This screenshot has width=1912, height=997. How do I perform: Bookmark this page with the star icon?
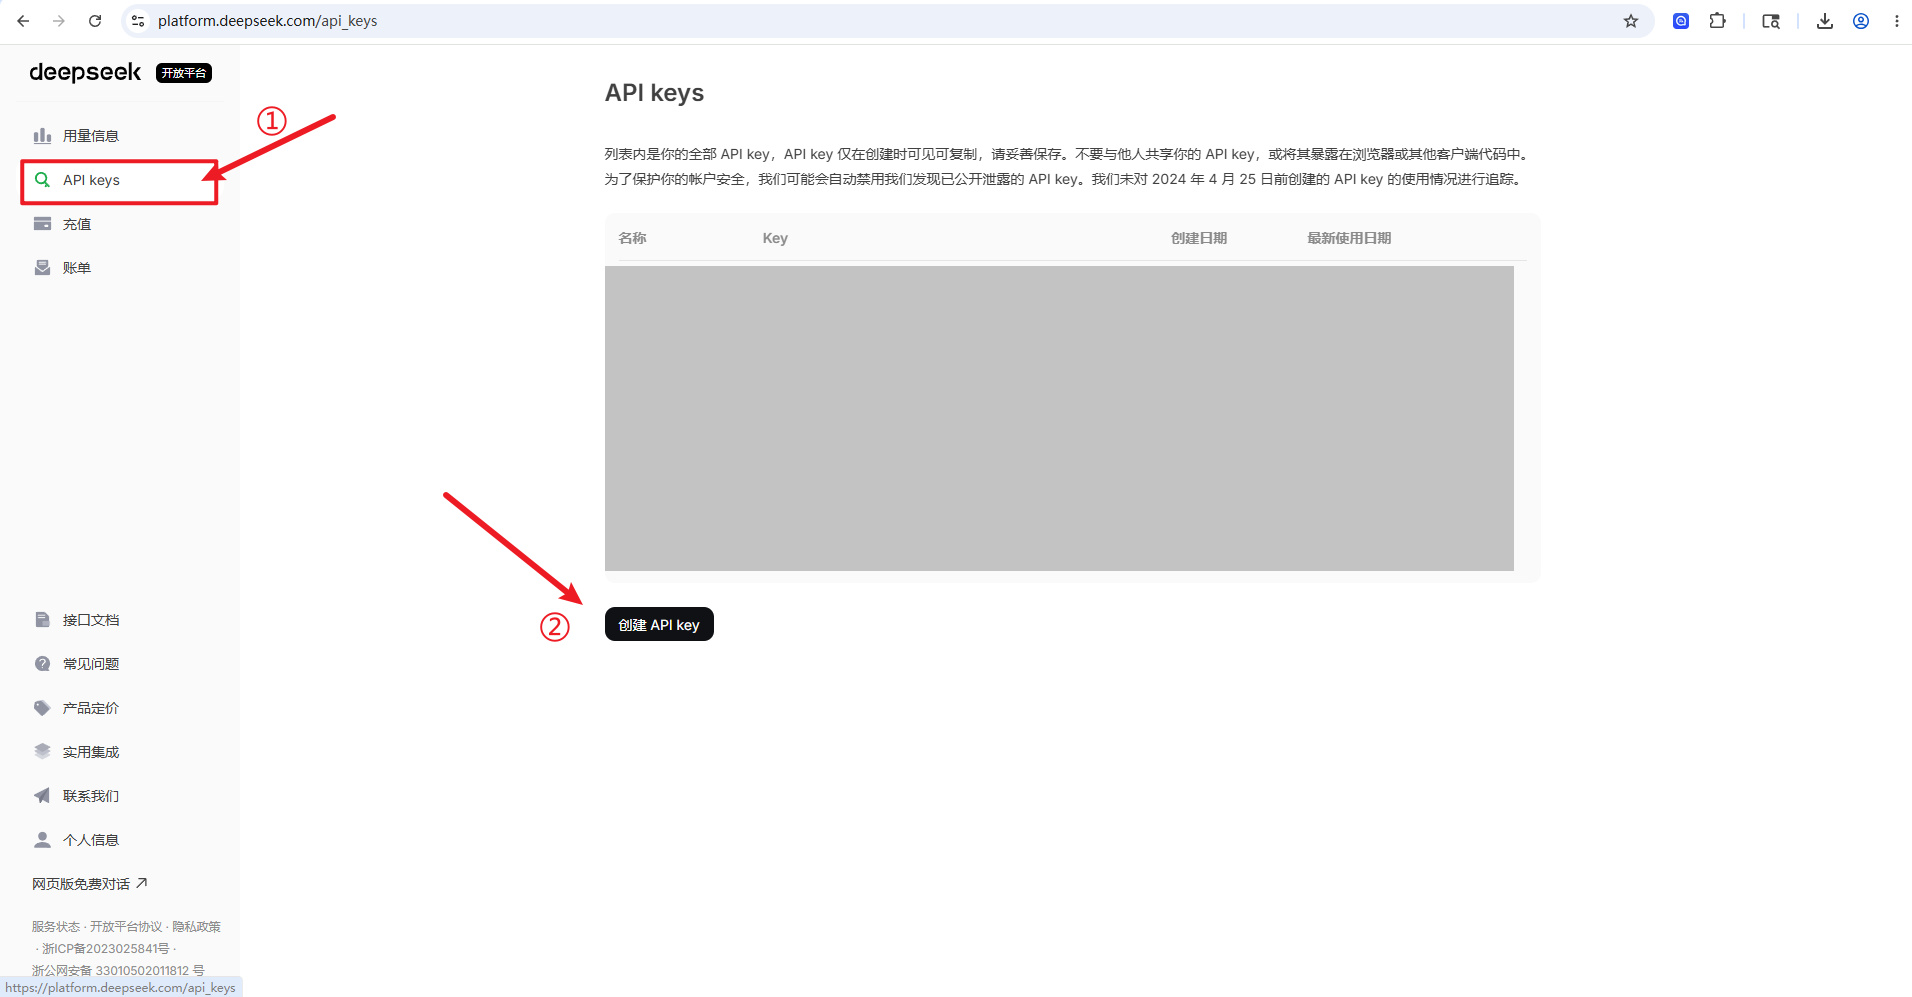(1631, 21)
